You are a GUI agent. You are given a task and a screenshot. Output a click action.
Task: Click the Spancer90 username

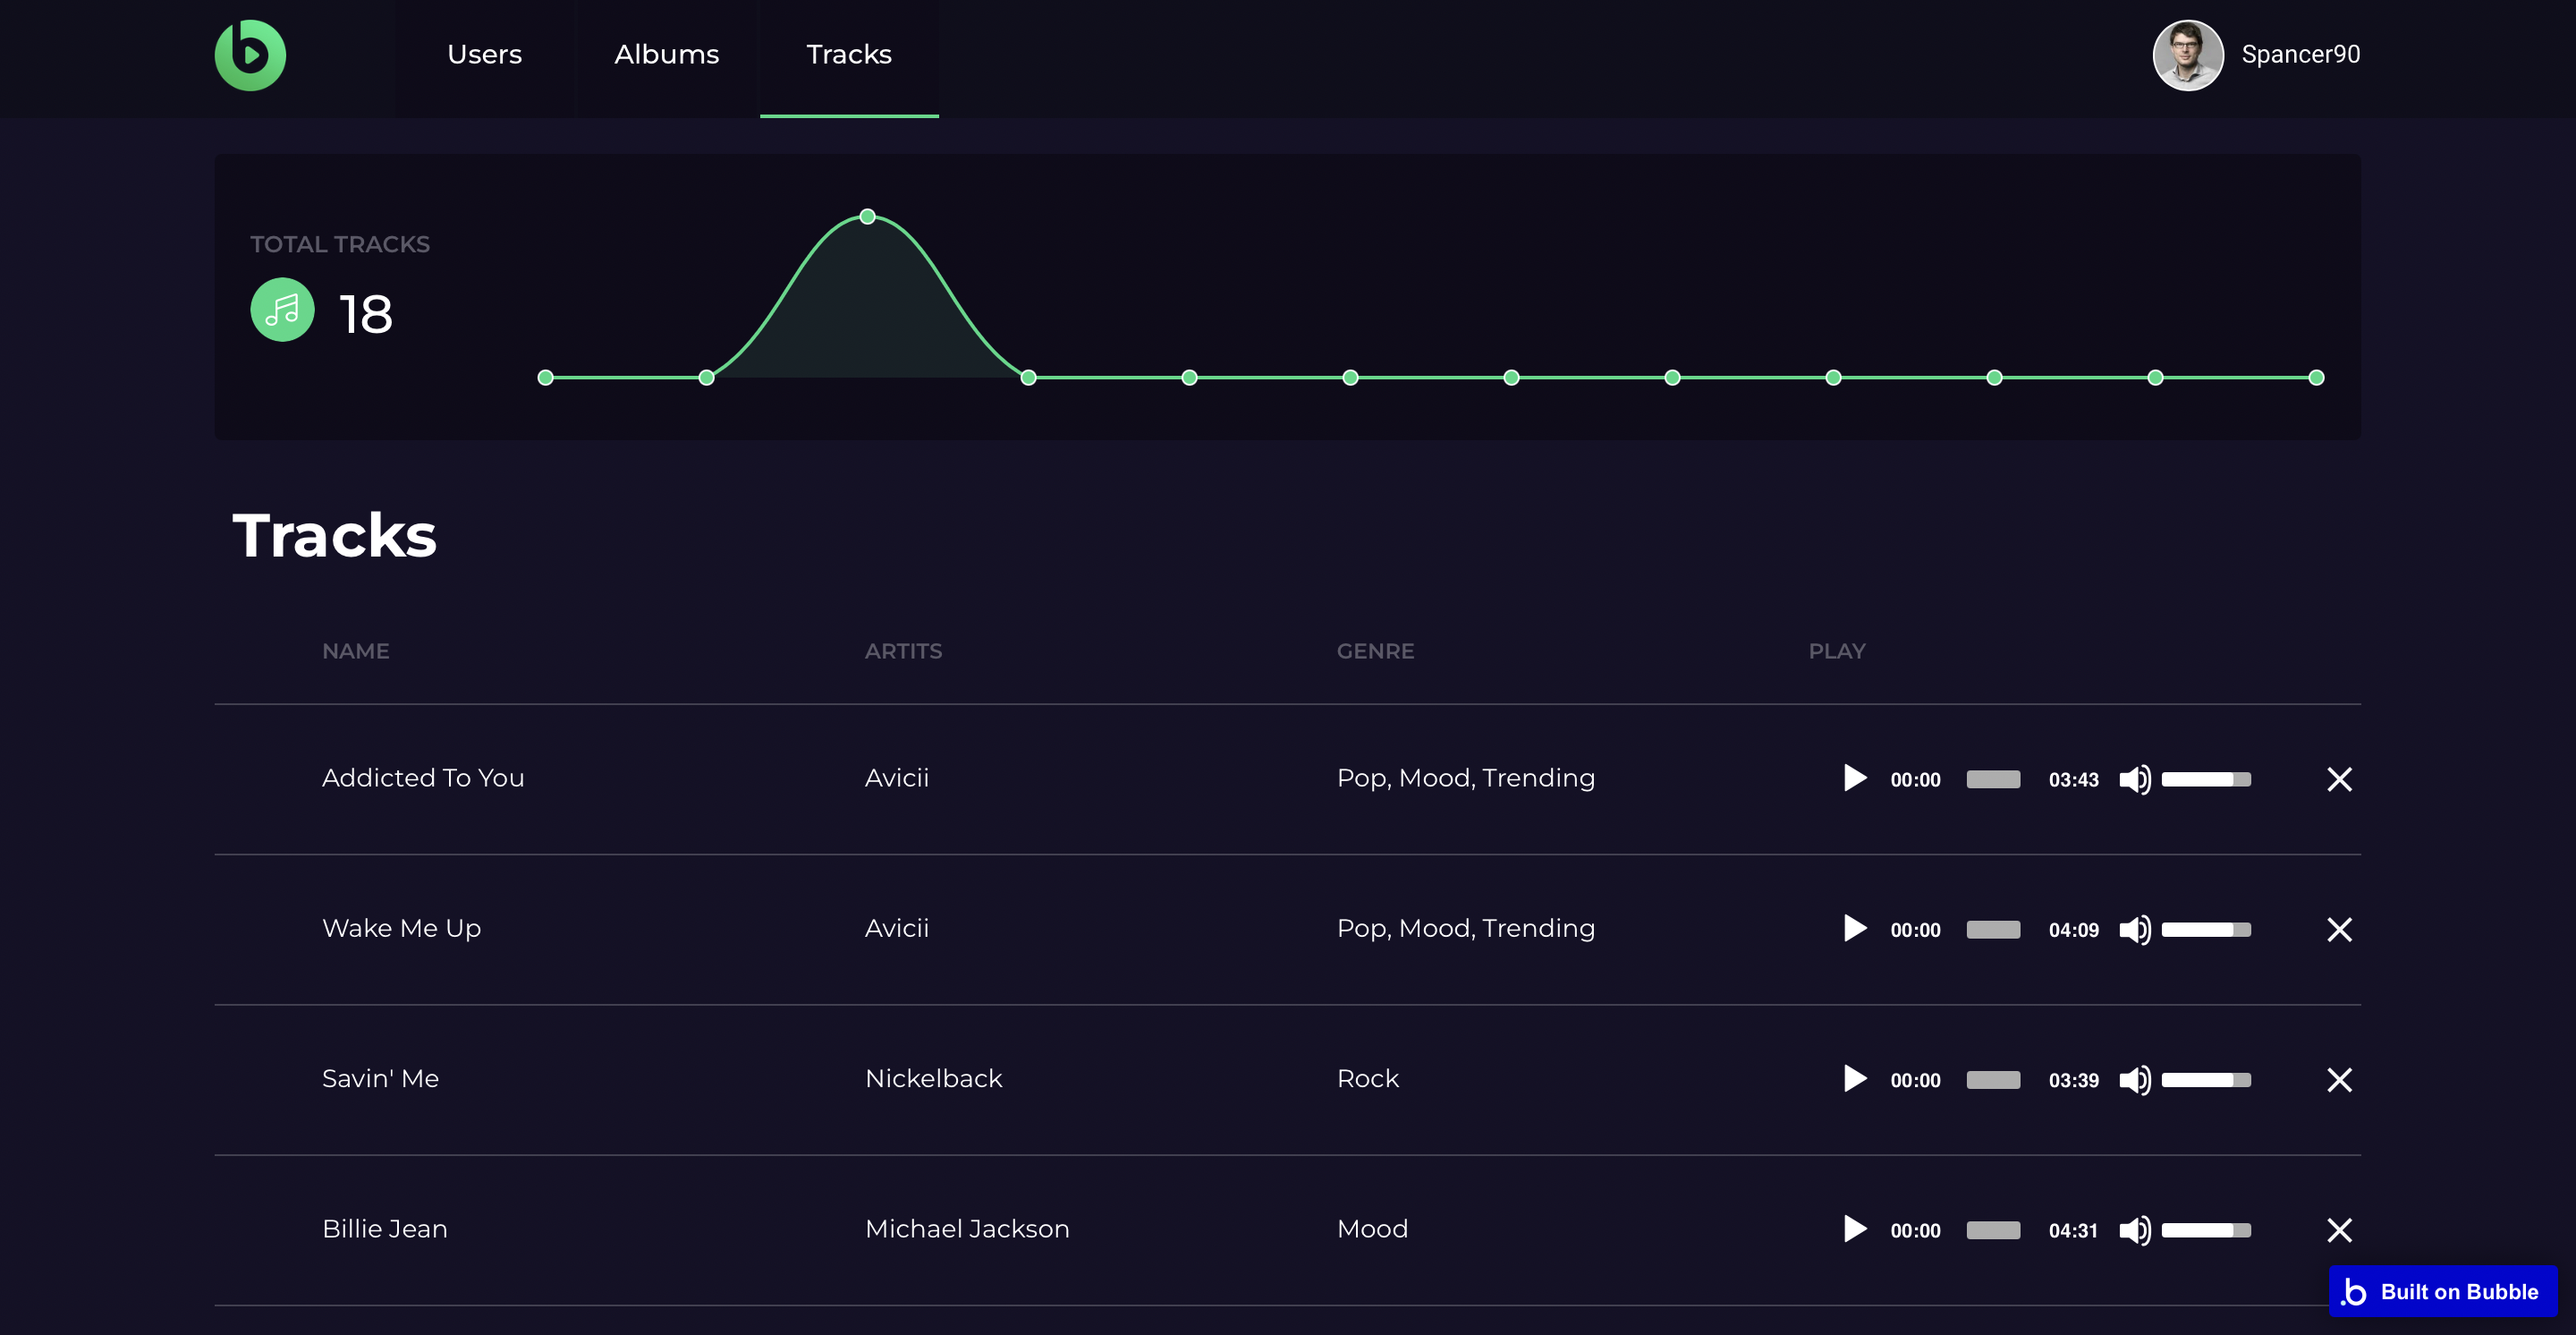point(2300,55)
